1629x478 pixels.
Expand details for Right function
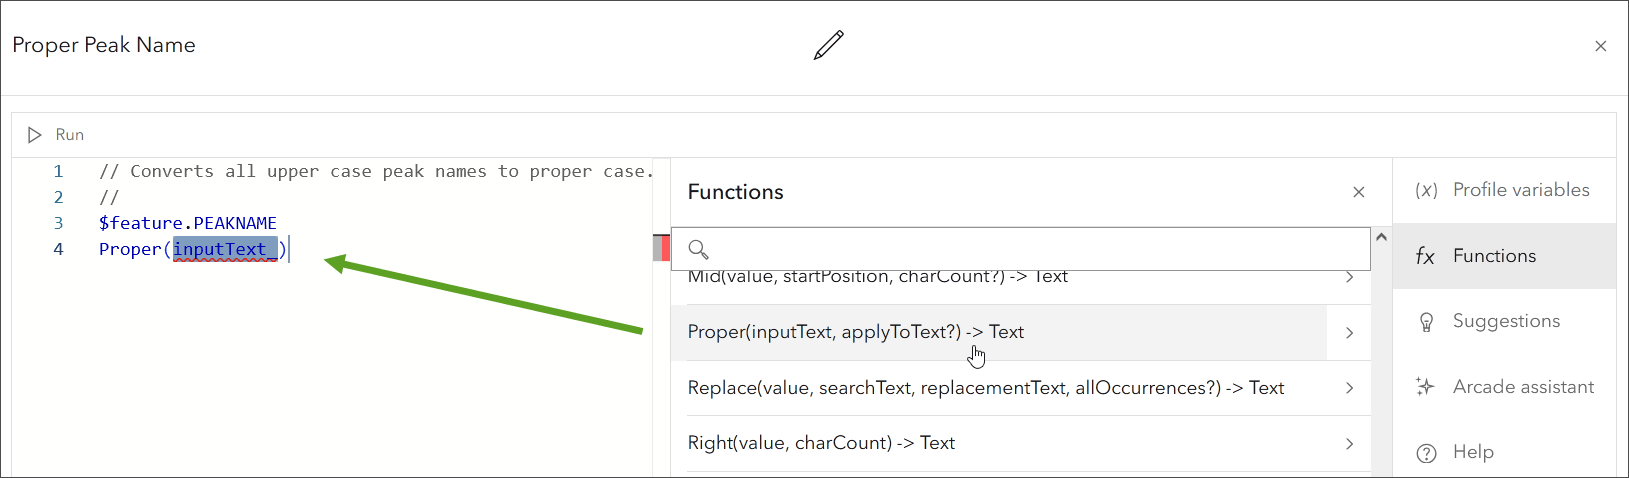click(1349, 443)
